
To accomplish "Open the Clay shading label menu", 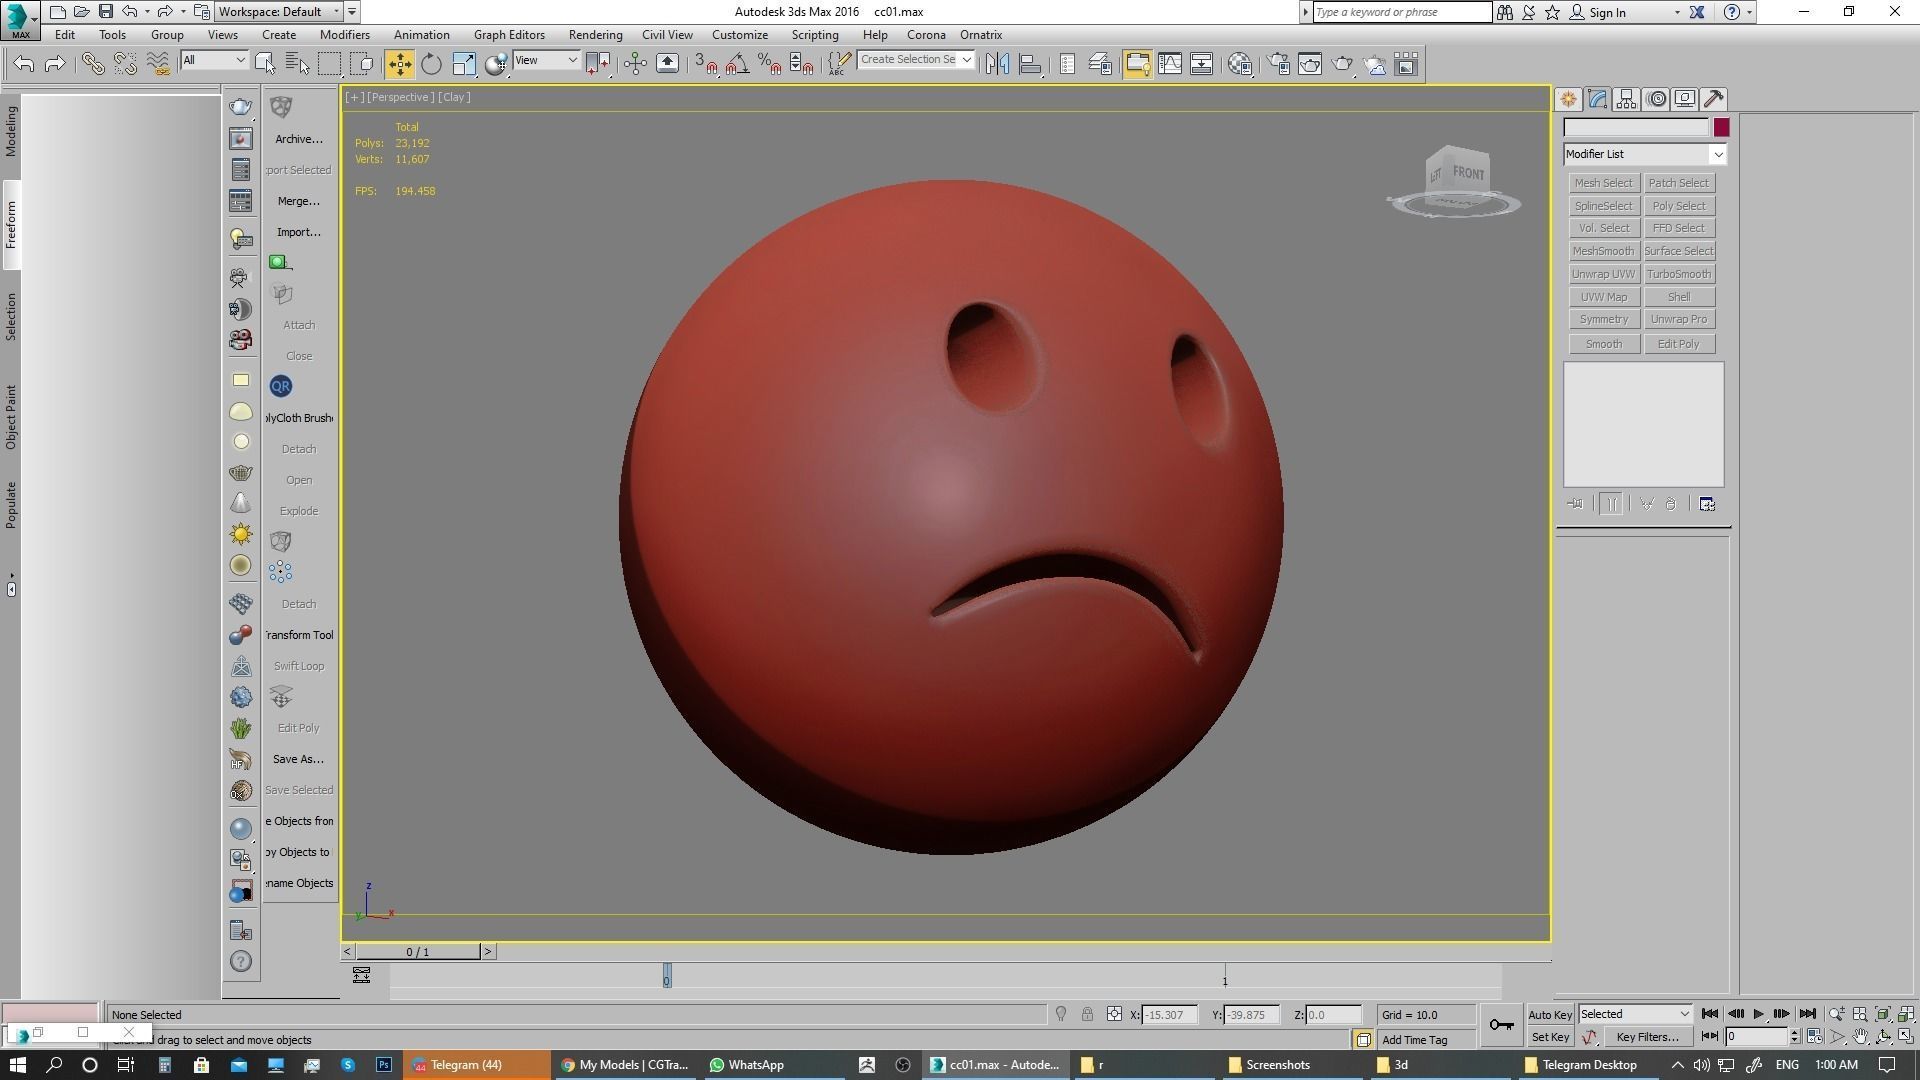I will tap(454, 97).
